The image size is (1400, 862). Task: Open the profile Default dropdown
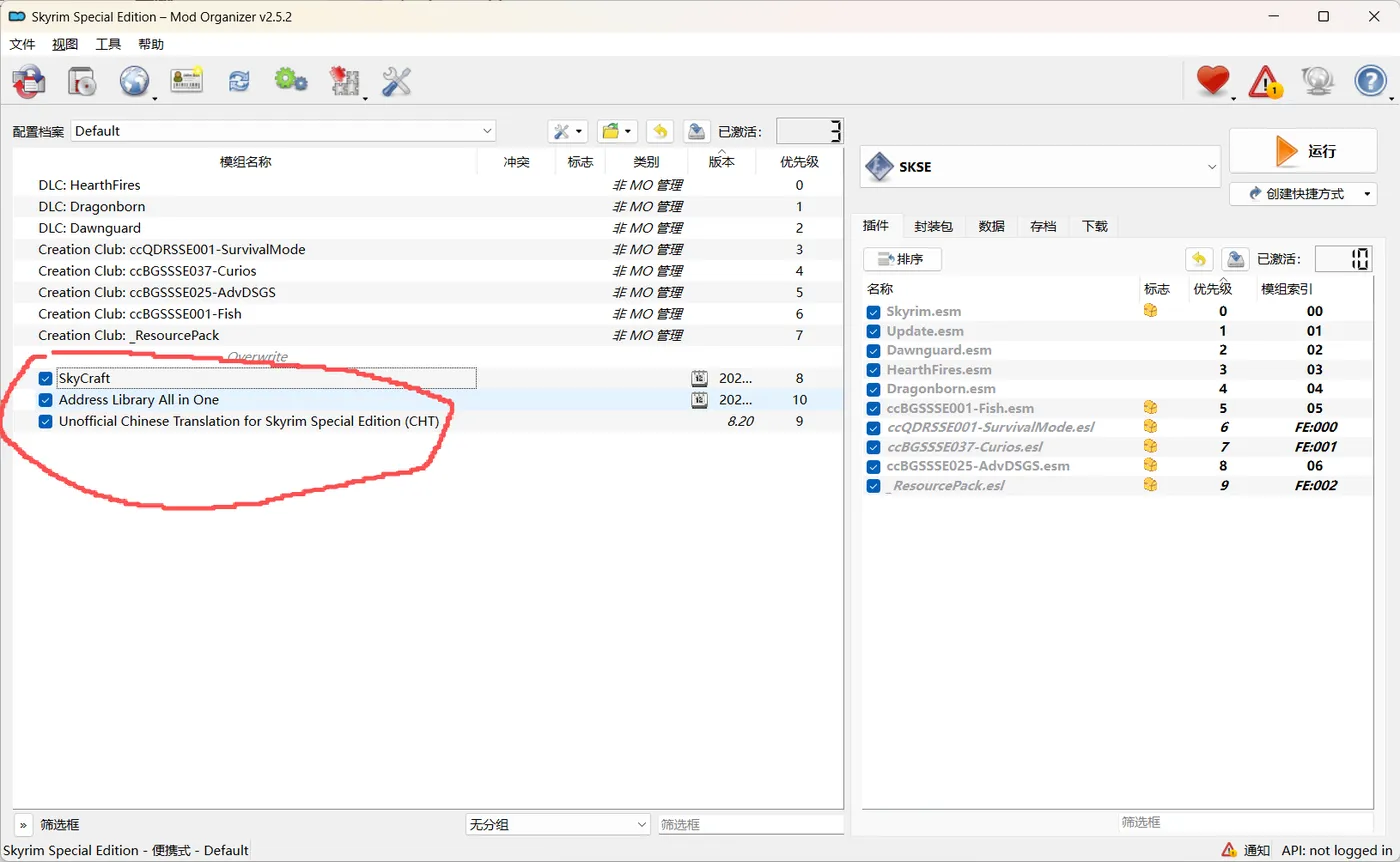point(283,131)
